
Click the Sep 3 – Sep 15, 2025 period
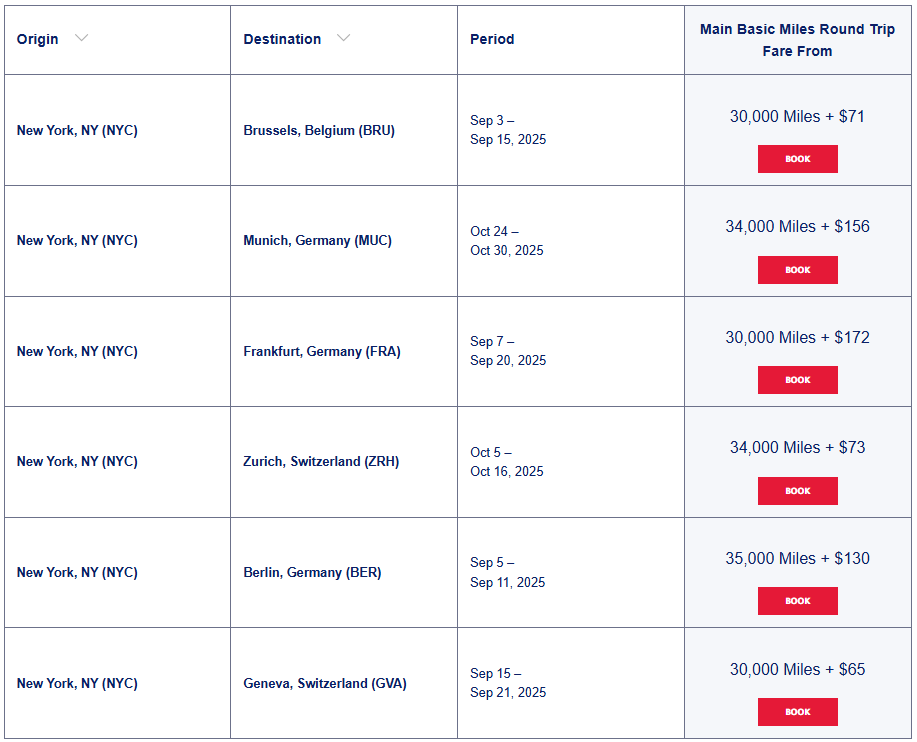coord(508,130)
